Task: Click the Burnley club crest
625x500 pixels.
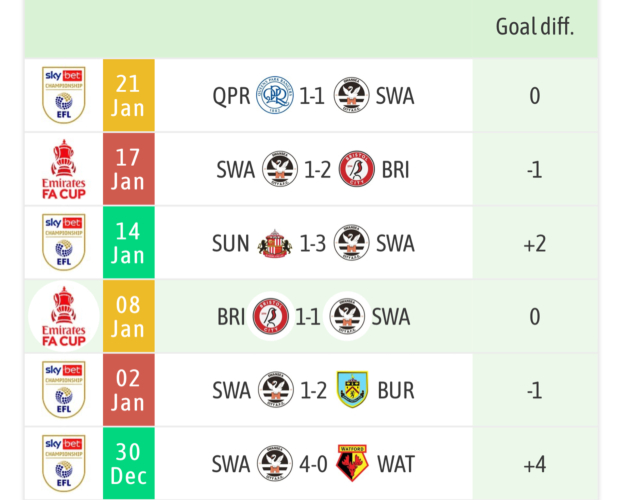Action: (x=351, y=390)
